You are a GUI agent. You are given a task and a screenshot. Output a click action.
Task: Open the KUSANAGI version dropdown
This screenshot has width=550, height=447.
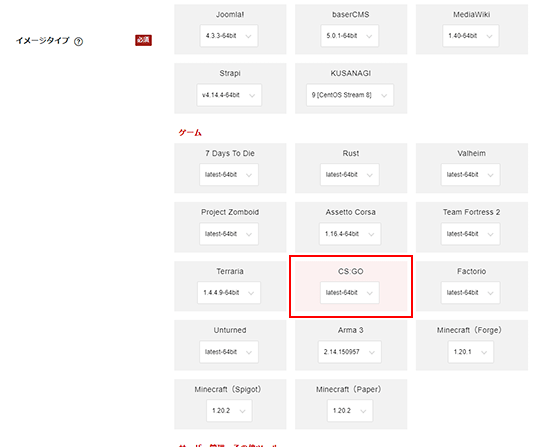coord(350,95)
